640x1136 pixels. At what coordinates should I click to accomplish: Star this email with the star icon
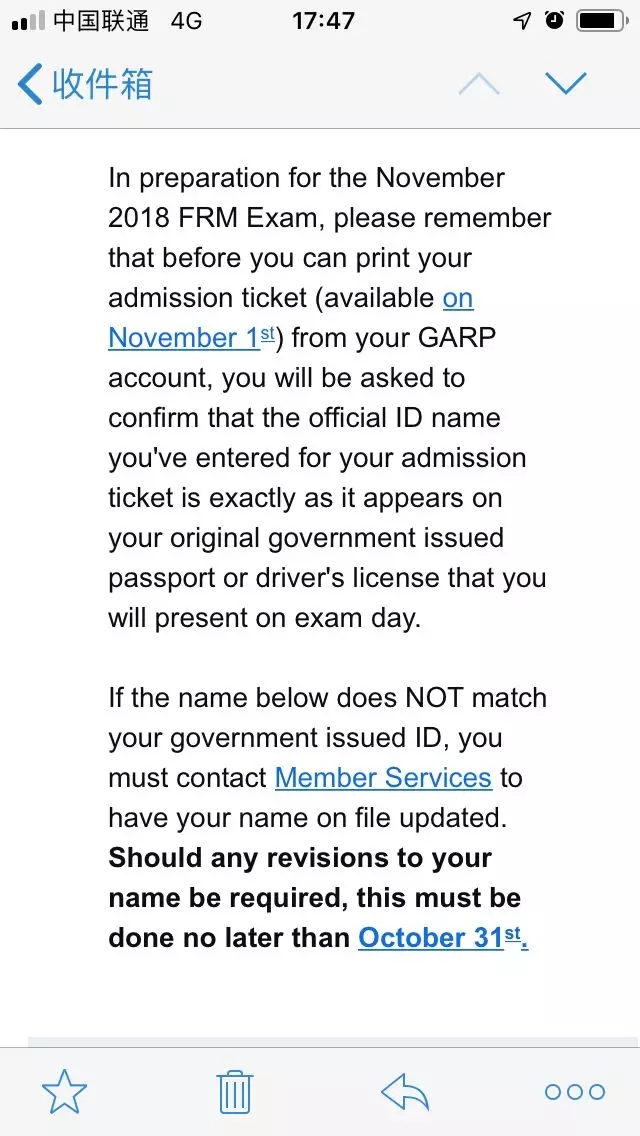coord(65,1091)
